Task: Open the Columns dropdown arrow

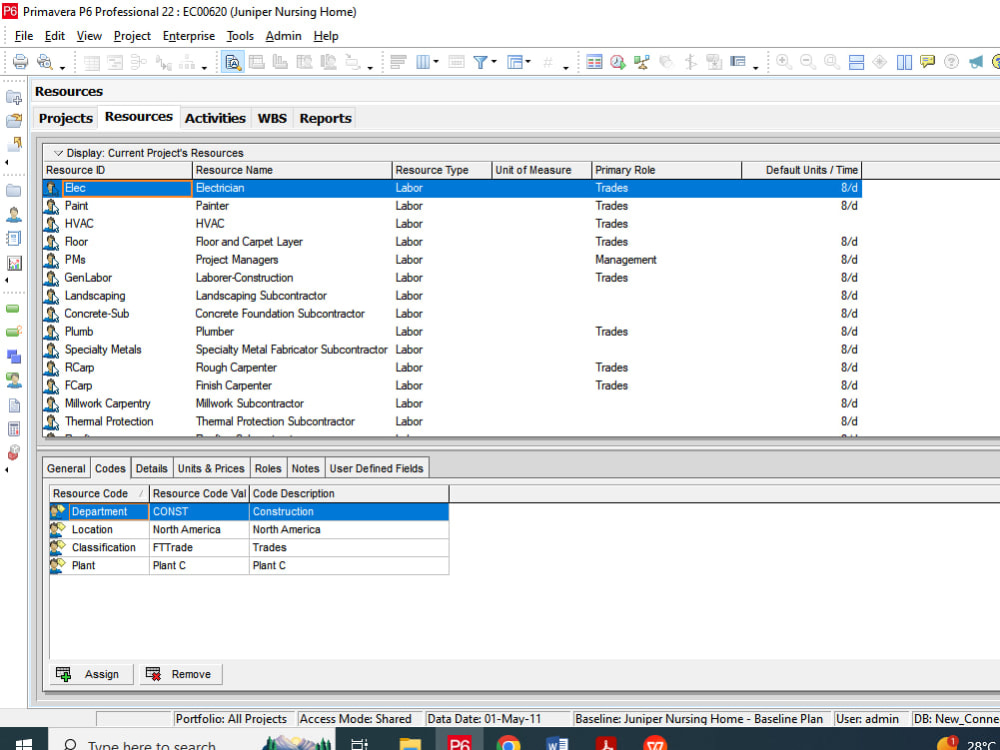Action: (x=436, y=62)
